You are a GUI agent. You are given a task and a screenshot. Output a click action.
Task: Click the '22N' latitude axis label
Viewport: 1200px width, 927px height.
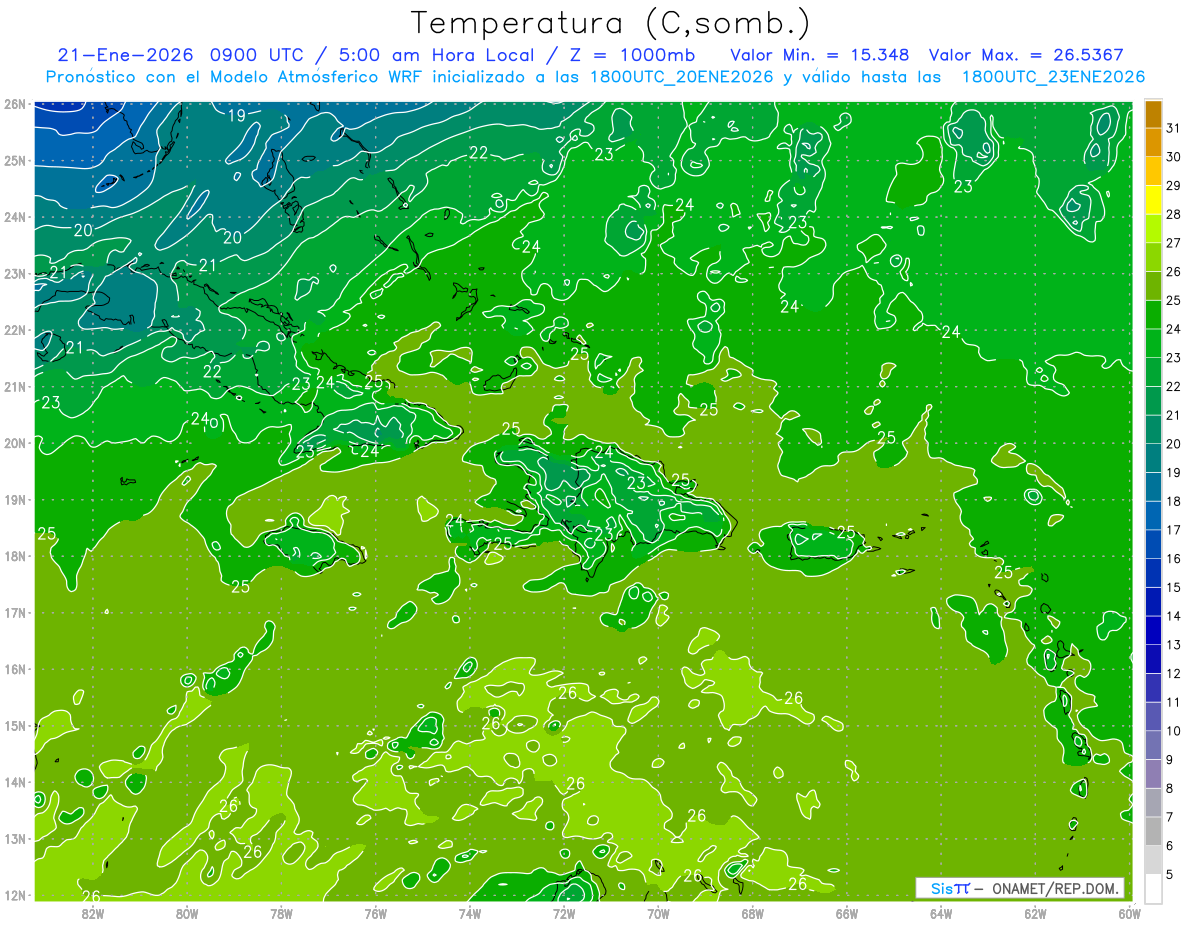(x=15, y=330)
